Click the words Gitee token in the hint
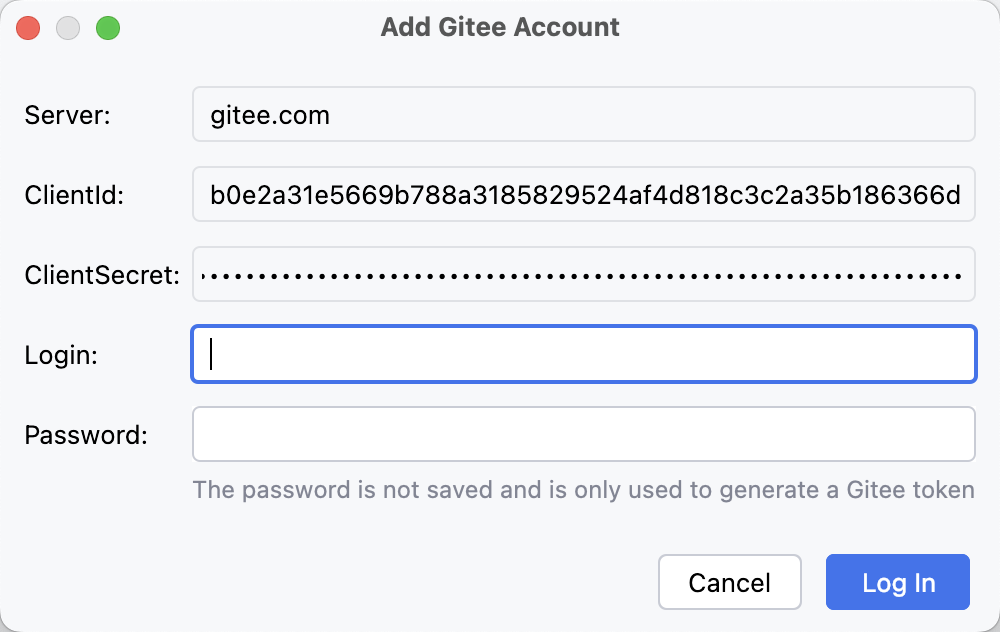 pos(909,490)
